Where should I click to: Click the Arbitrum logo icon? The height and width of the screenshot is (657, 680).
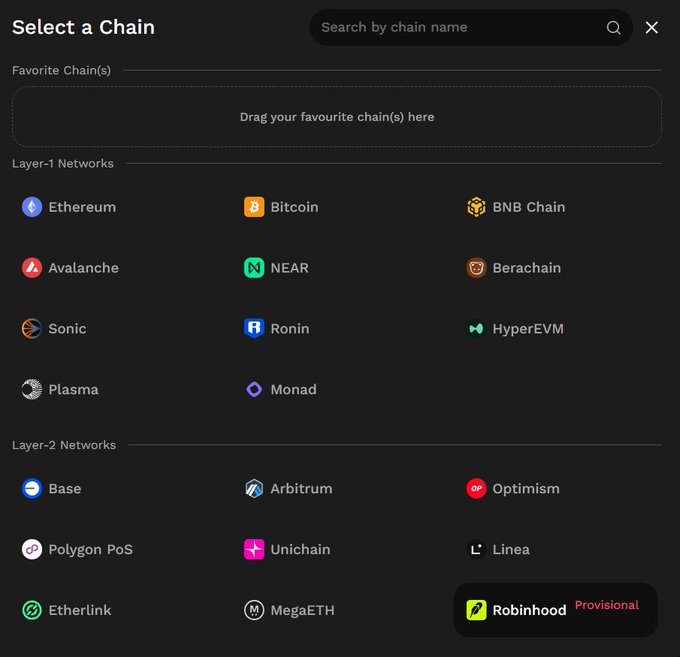click(x=254, y=488)
